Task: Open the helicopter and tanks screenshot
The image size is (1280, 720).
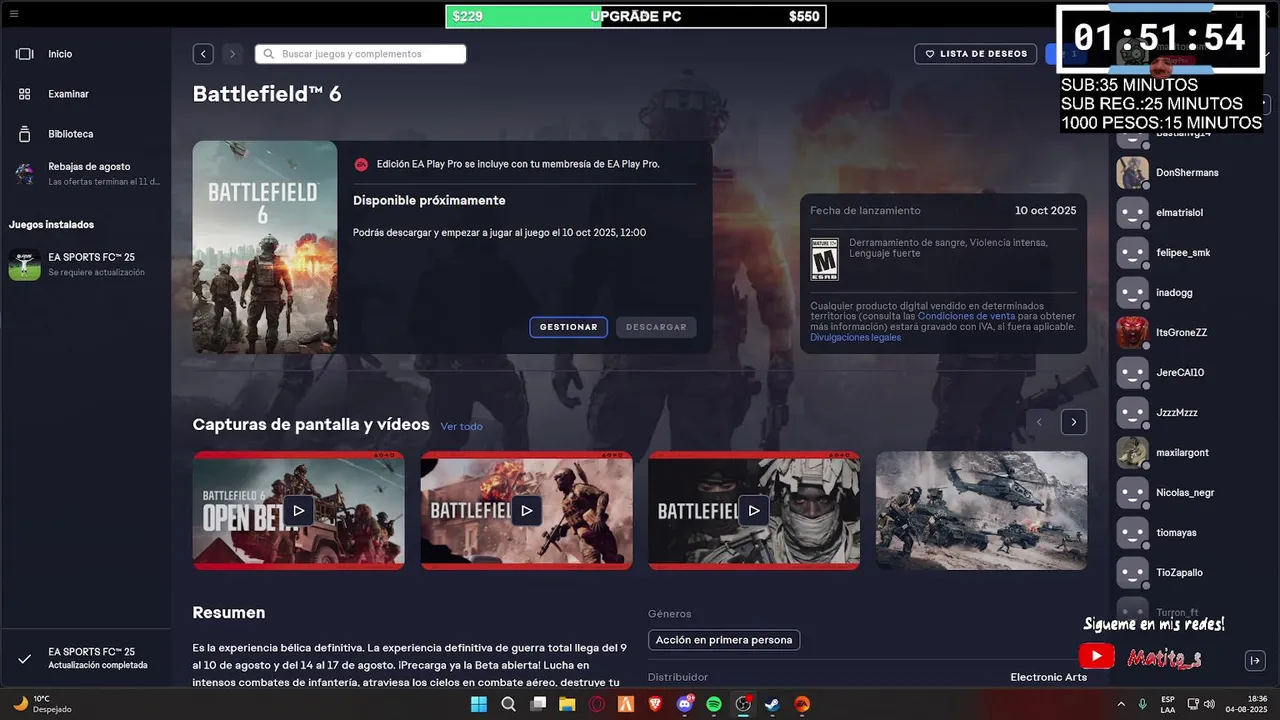Action: point(981,510)
